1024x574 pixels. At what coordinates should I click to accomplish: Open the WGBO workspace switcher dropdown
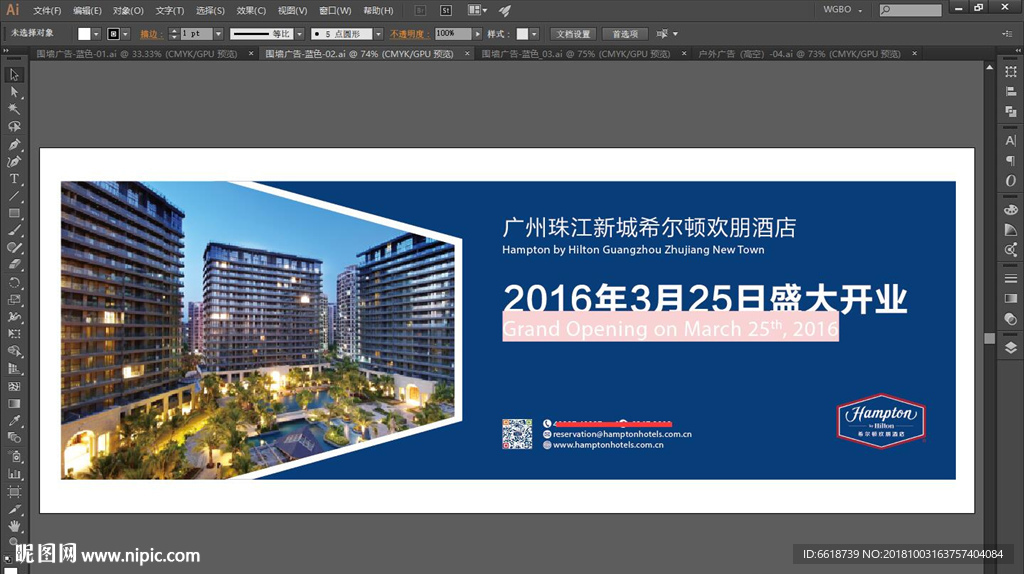point(842,10)
